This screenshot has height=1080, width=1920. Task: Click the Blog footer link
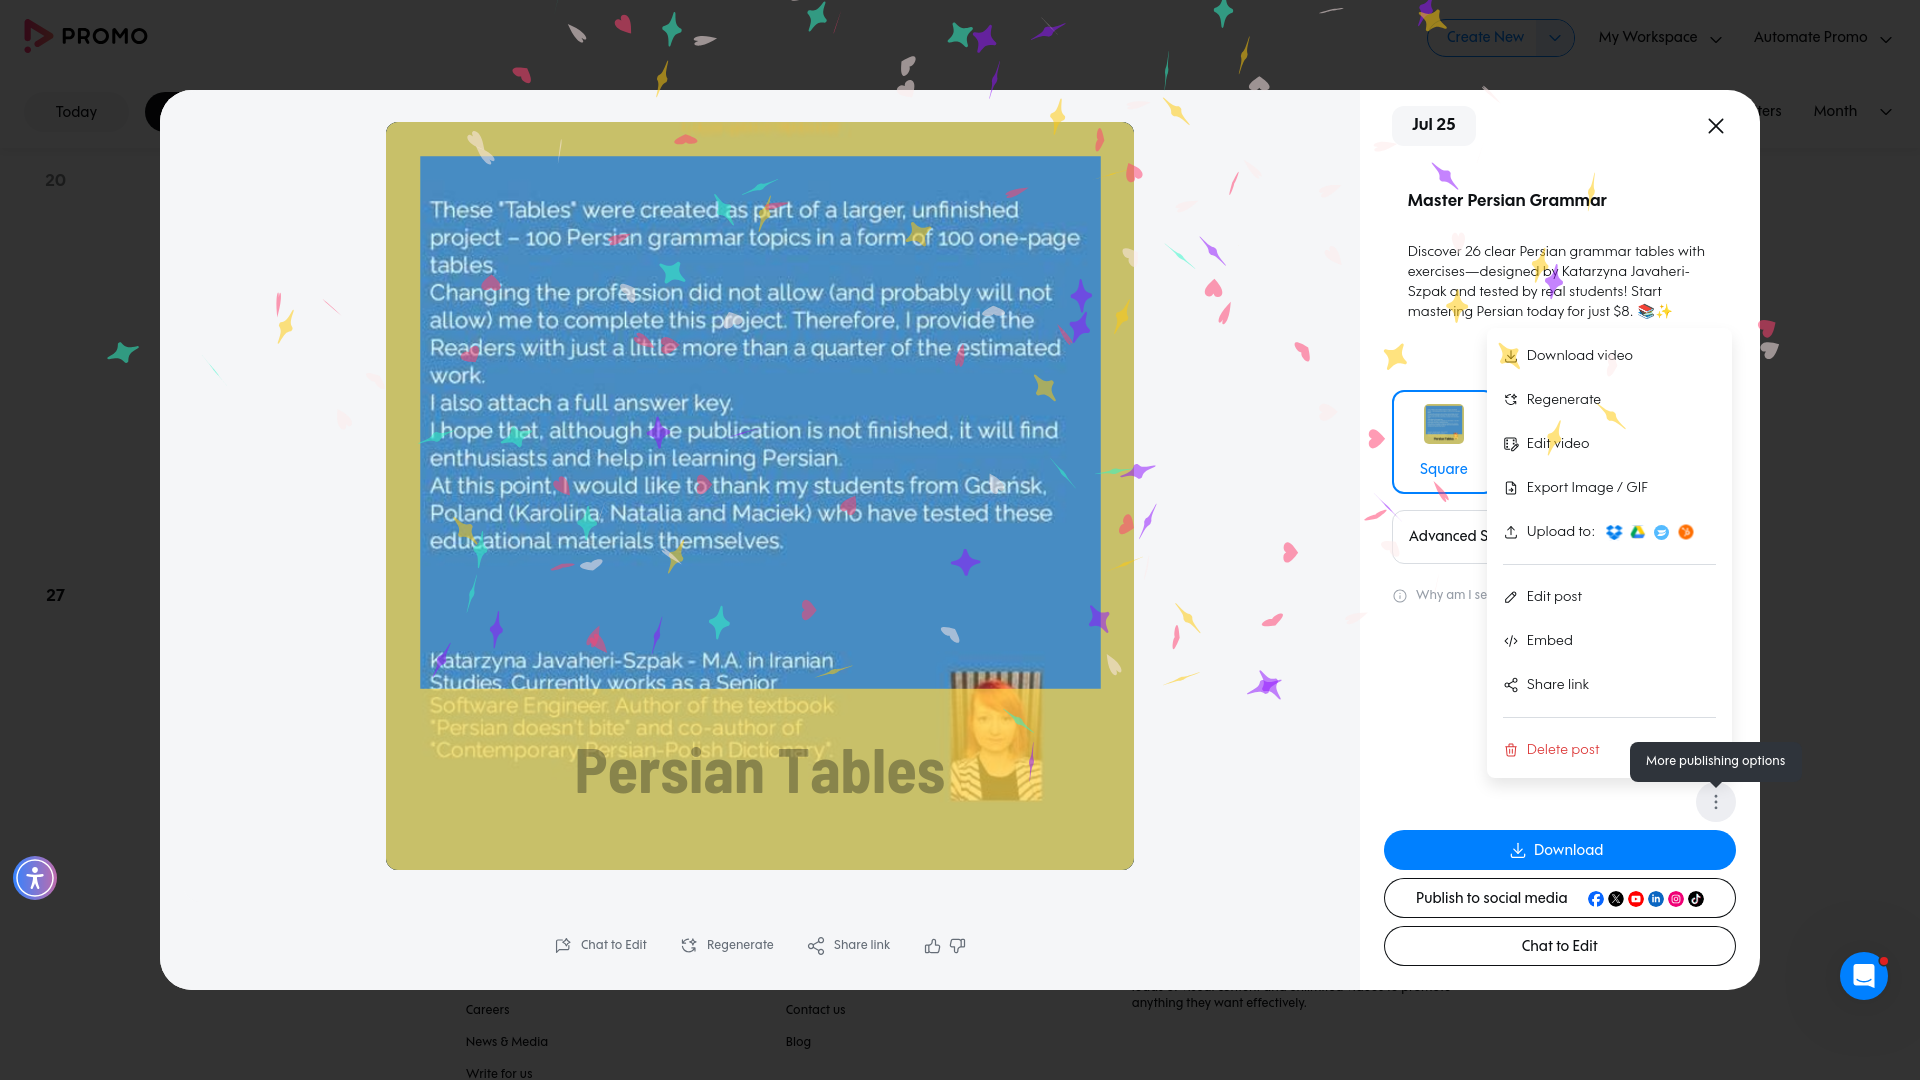point(798,1042)
